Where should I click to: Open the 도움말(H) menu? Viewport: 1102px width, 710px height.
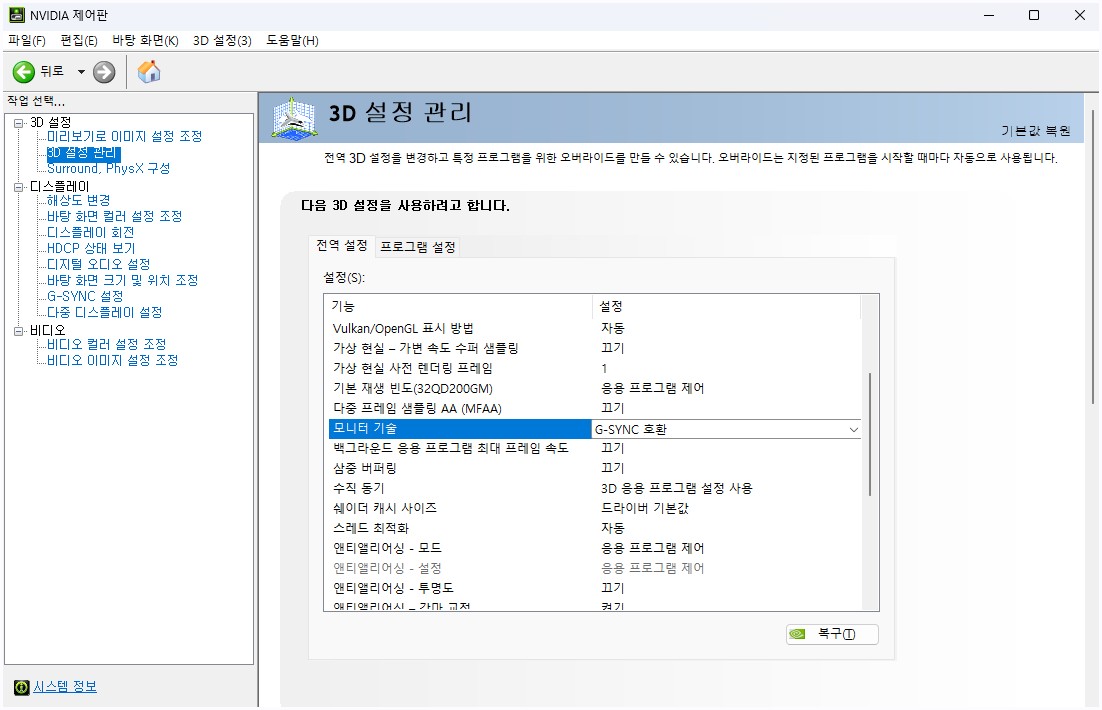click(292, 41)
